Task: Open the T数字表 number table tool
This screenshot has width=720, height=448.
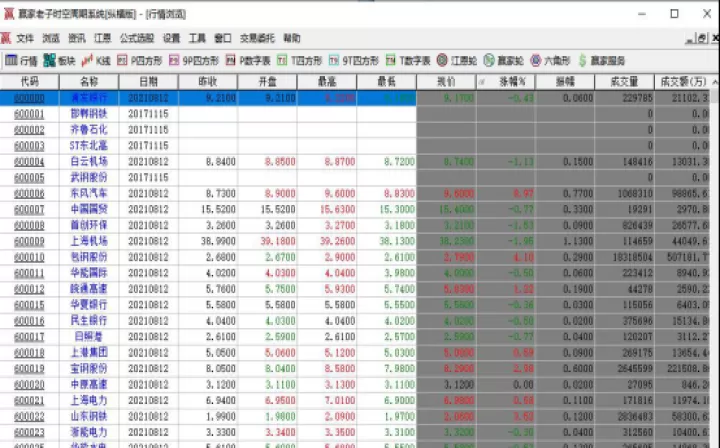Action: click(x=408, y=61)
